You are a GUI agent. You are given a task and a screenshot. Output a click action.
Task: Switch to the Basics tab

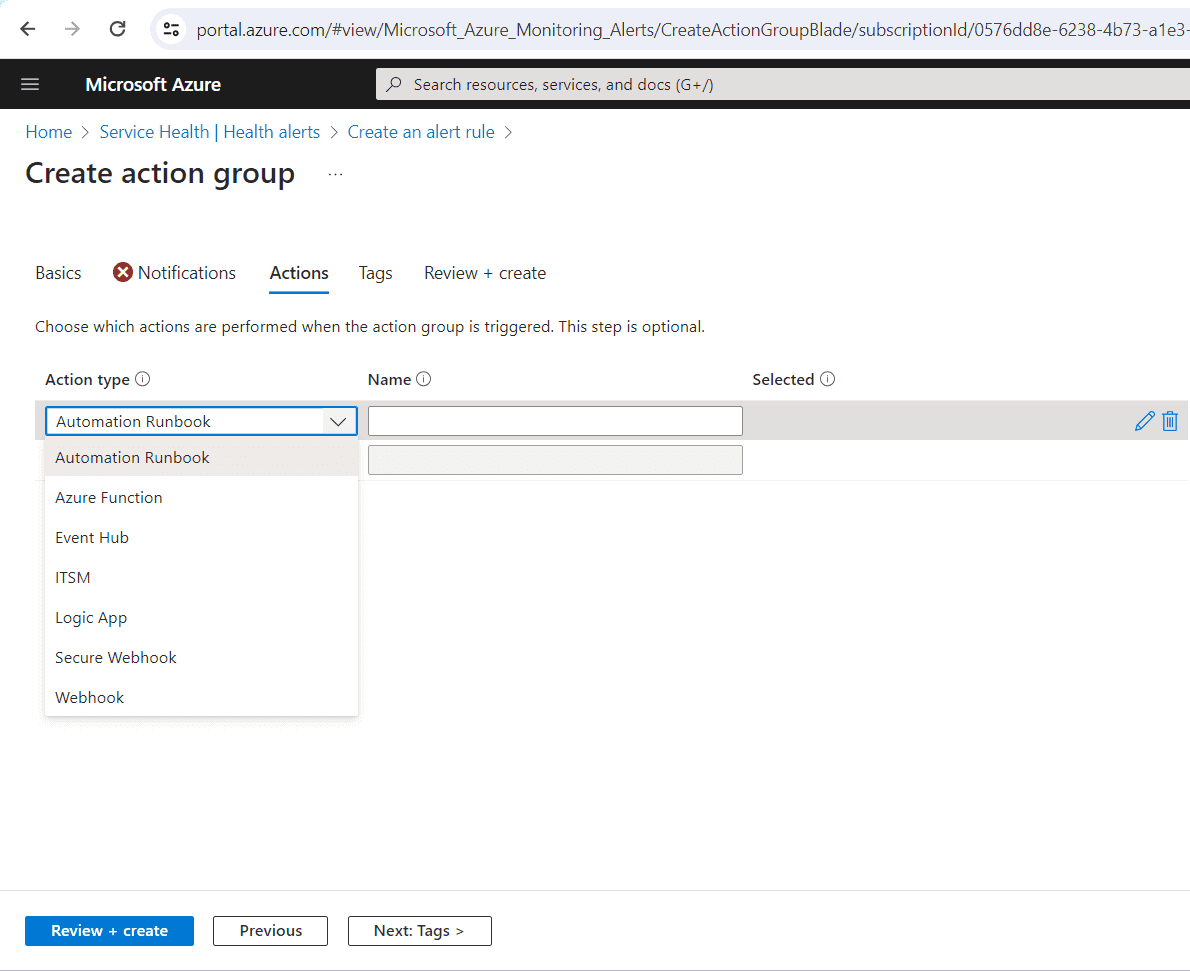click(58, 273)
